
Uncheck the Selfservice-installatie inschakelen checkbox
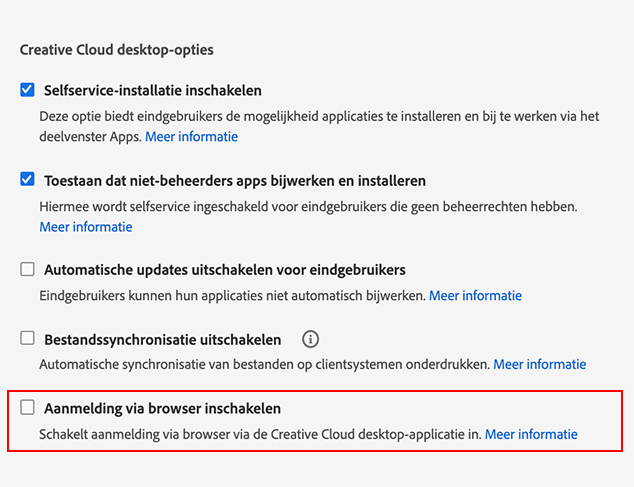coord(28,90)
